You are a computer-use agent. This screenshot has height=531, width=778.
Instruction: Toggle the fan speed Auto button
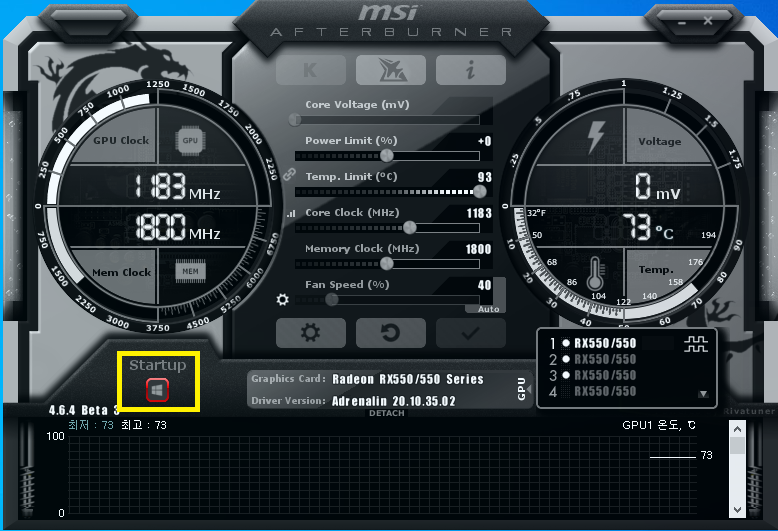488,309
